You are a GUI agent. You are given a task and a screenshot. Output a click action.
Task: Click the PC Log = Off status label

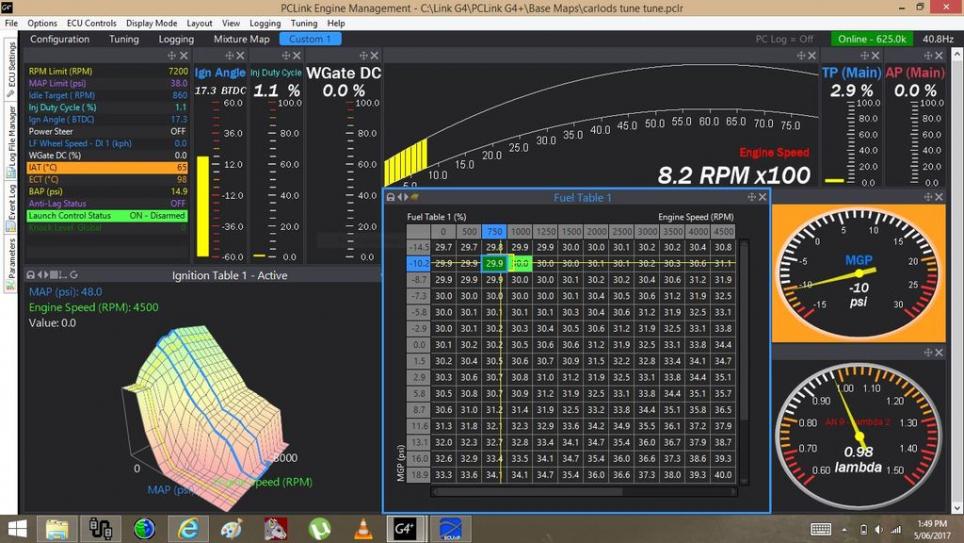784,39
